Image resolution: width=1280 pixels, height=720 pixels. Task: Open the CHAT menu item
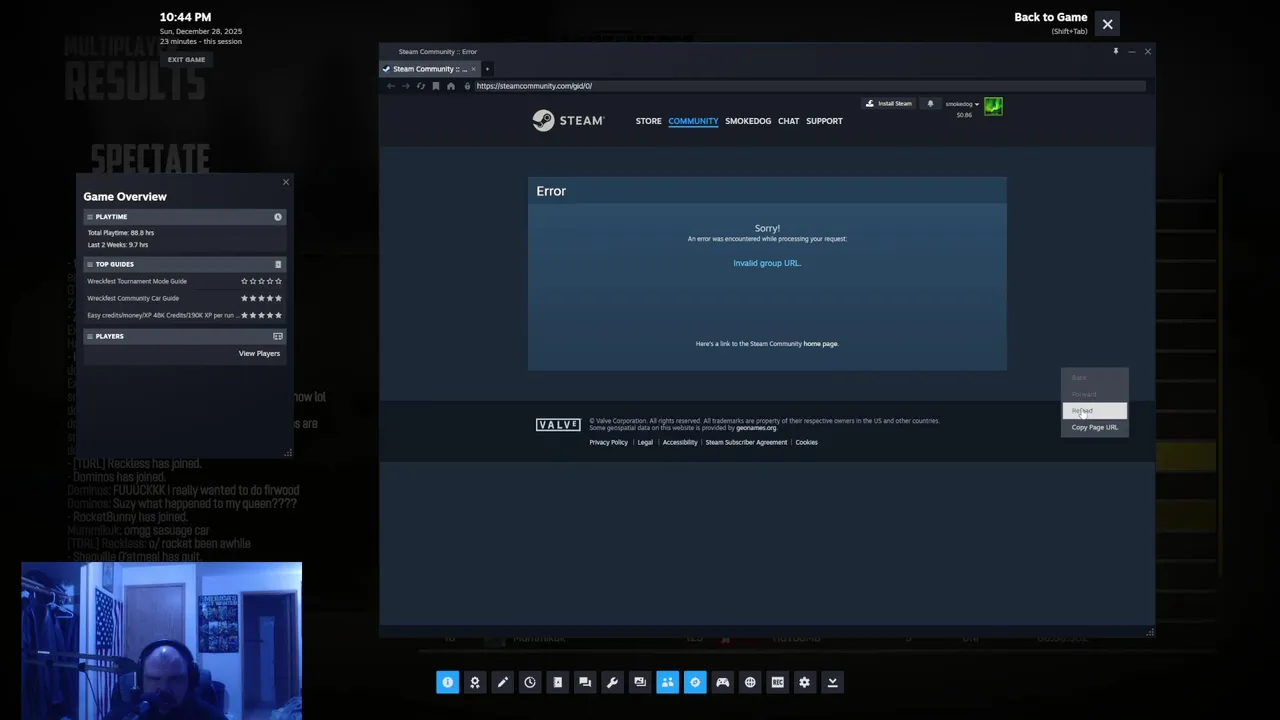coord(789,121)
